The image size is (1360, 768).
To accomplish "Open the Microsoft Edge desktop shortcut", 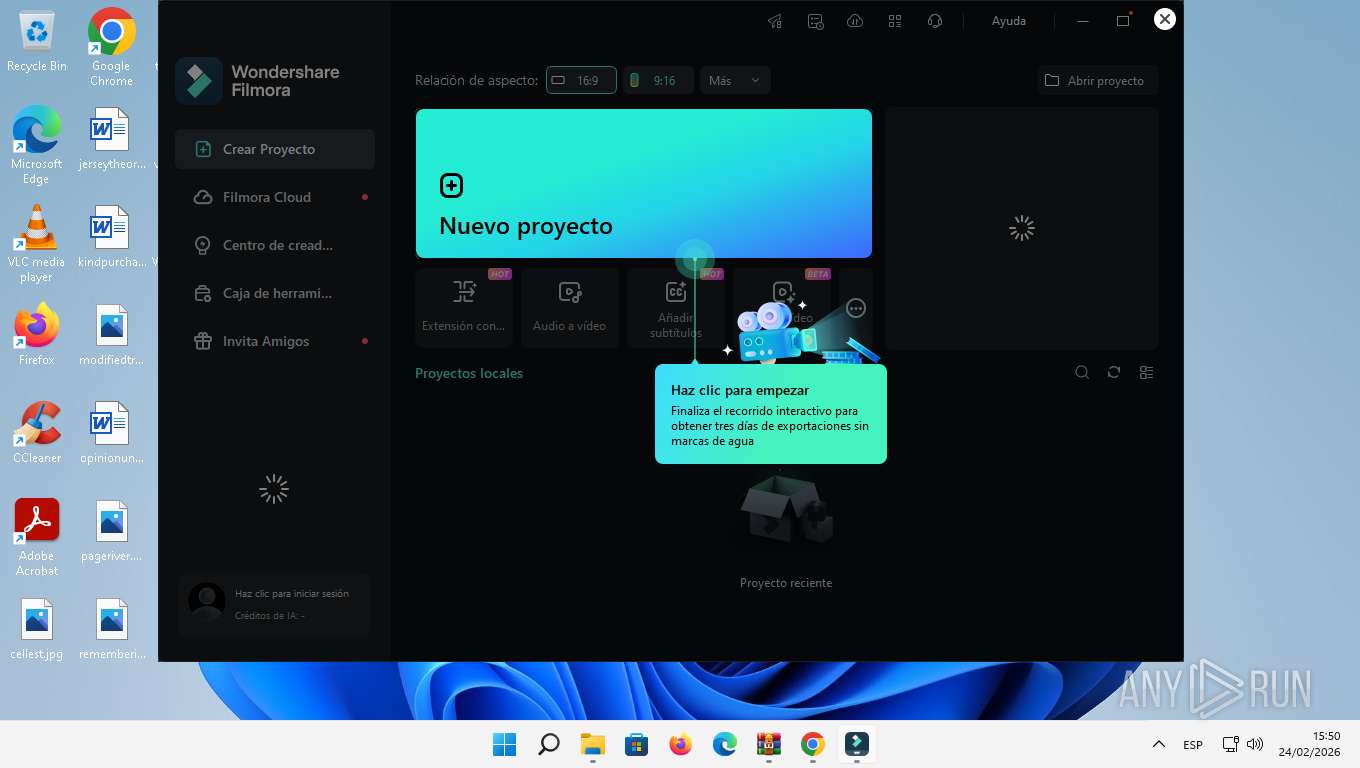I will pyautogui.click(x=37, y=145).
